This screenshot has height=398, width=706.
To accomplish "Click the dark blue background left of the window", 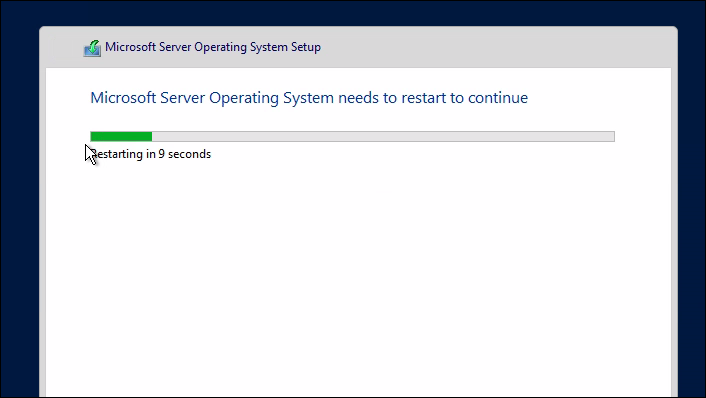I will click(20, 212).
